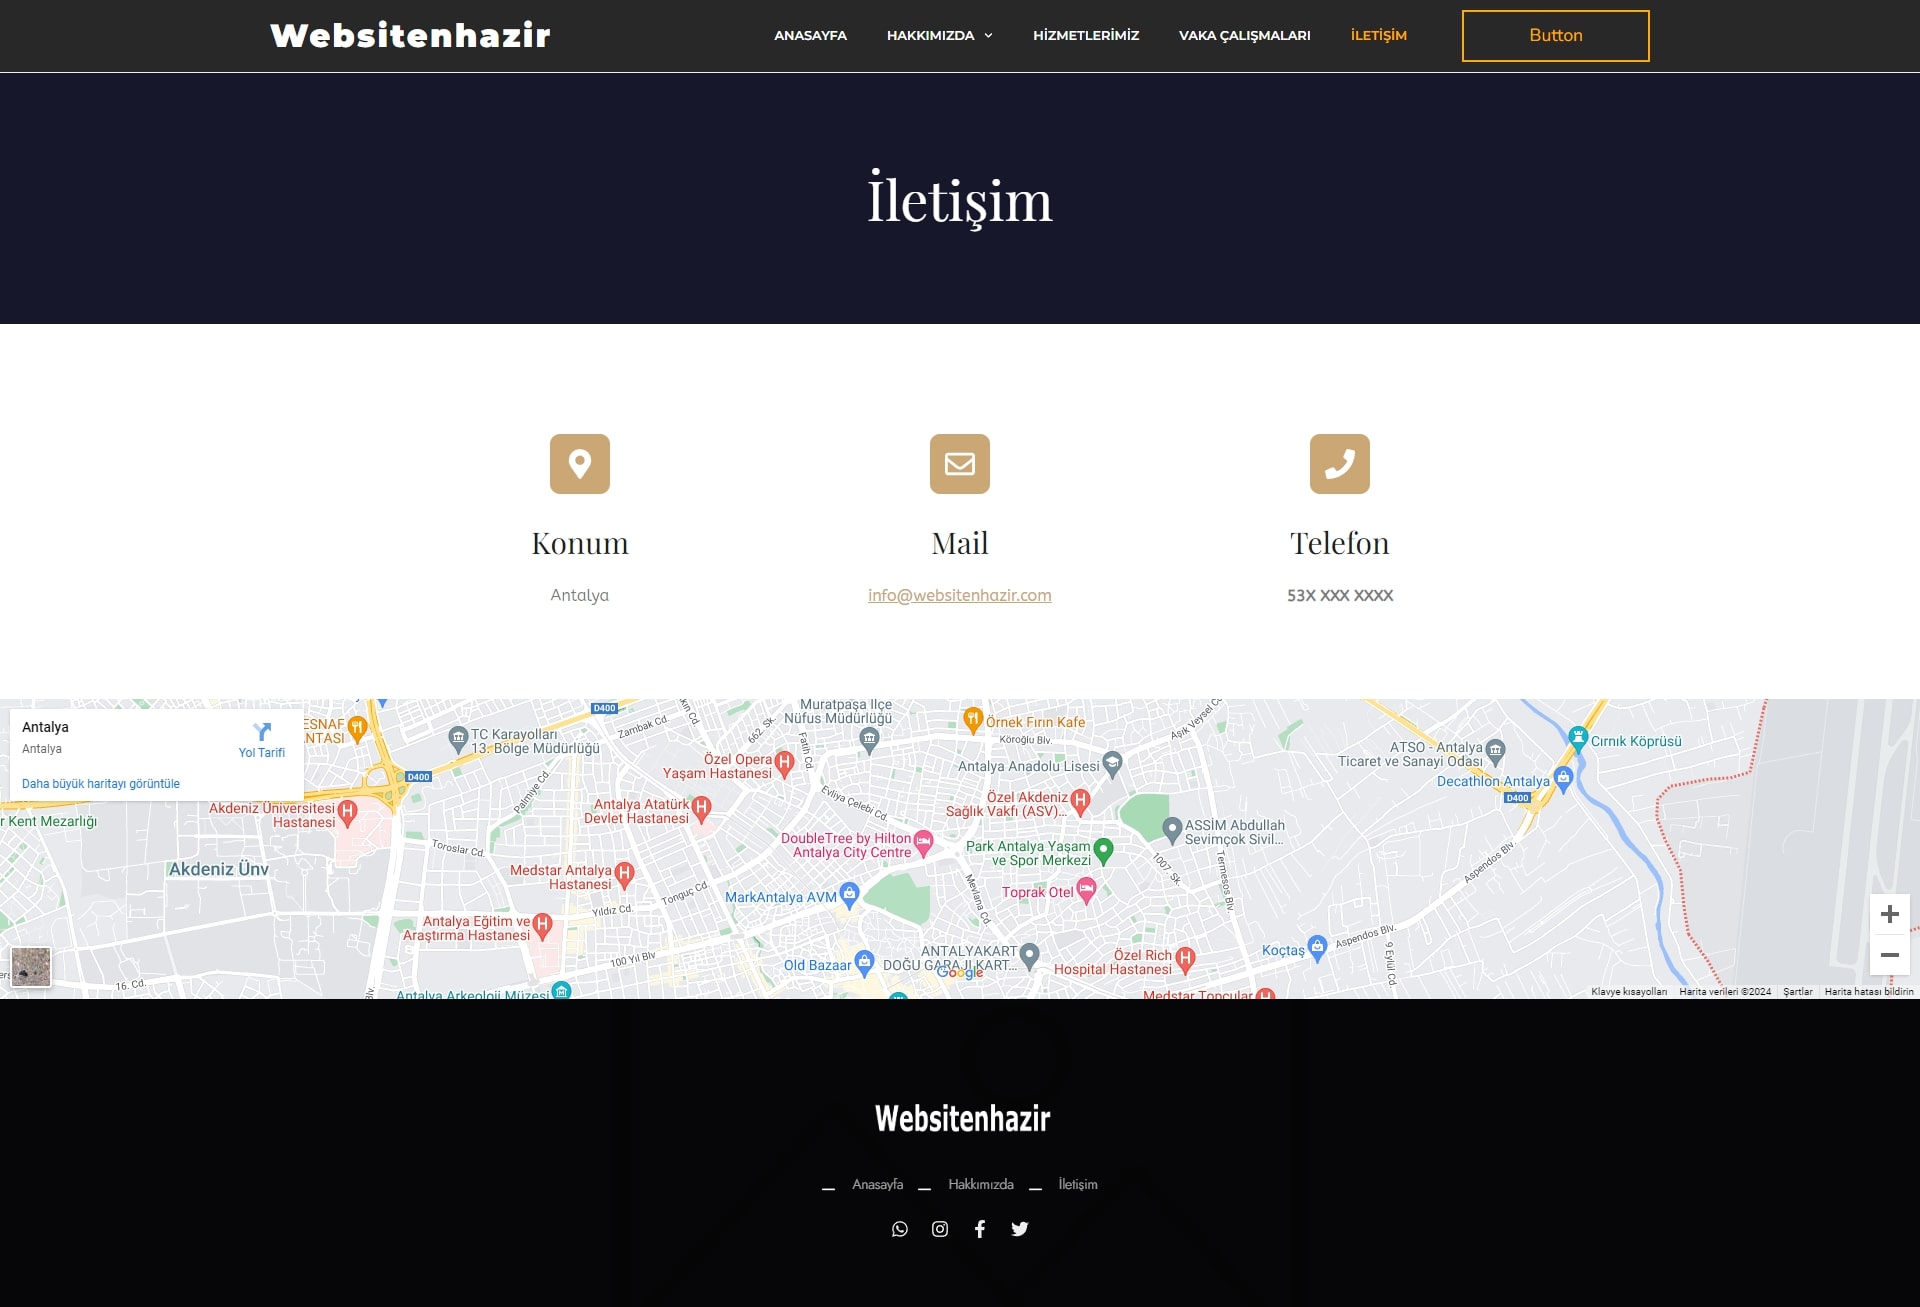Screen dimensions: 1920x1307
Task: Click the Konum location pin icon
Action: (x=580, y=464)
